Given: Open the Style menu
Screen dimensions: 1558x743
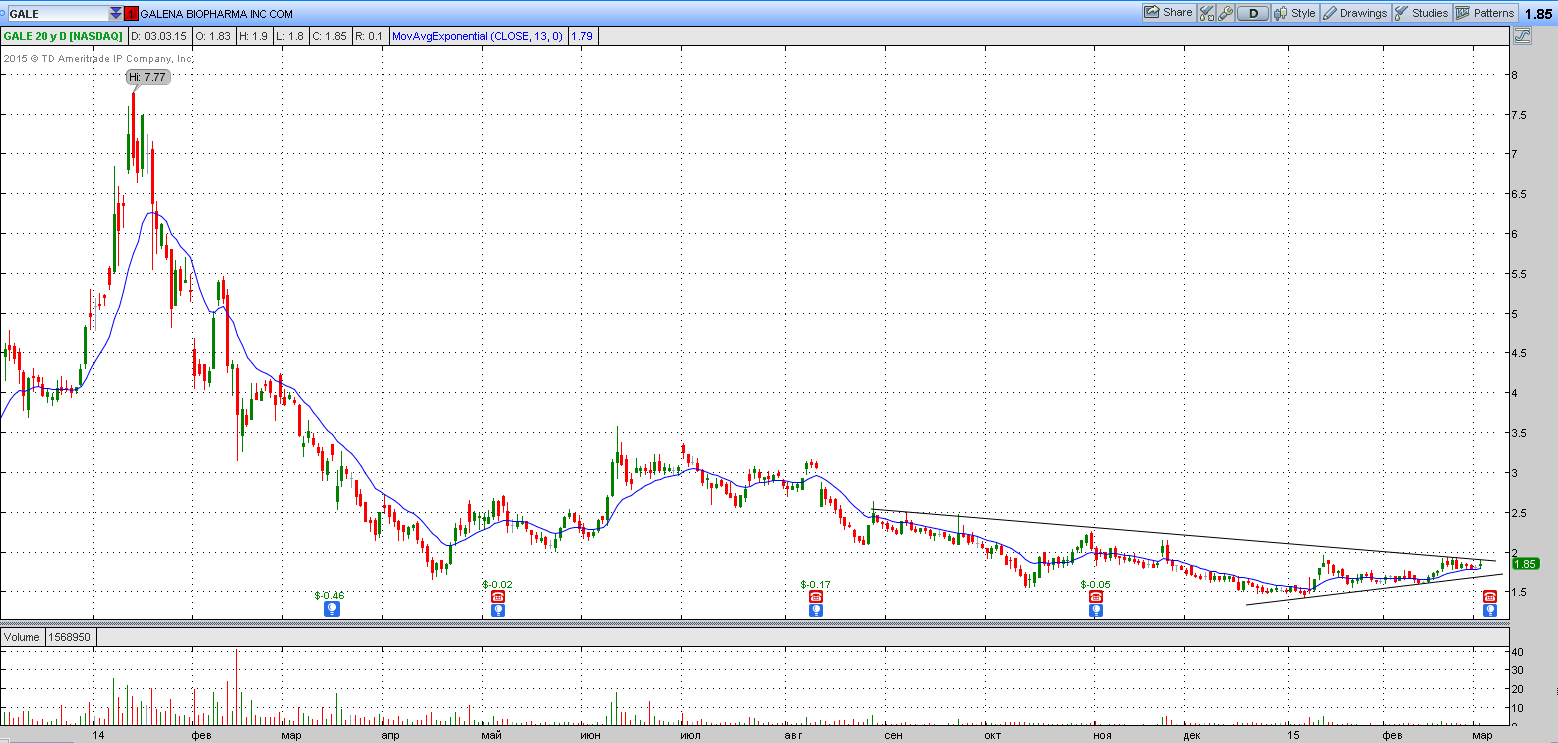Looking at the screenshot, I should tap(1294, 13).
